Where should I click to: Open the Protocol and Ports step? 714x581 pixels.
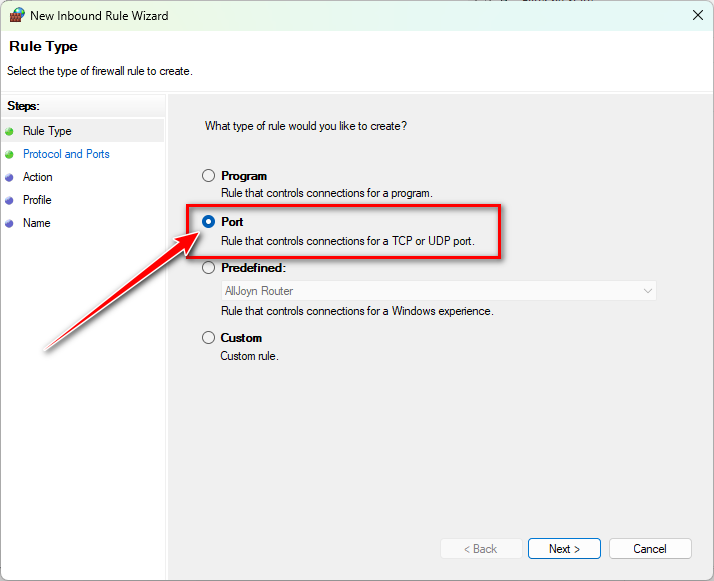(x=66, y=154)
